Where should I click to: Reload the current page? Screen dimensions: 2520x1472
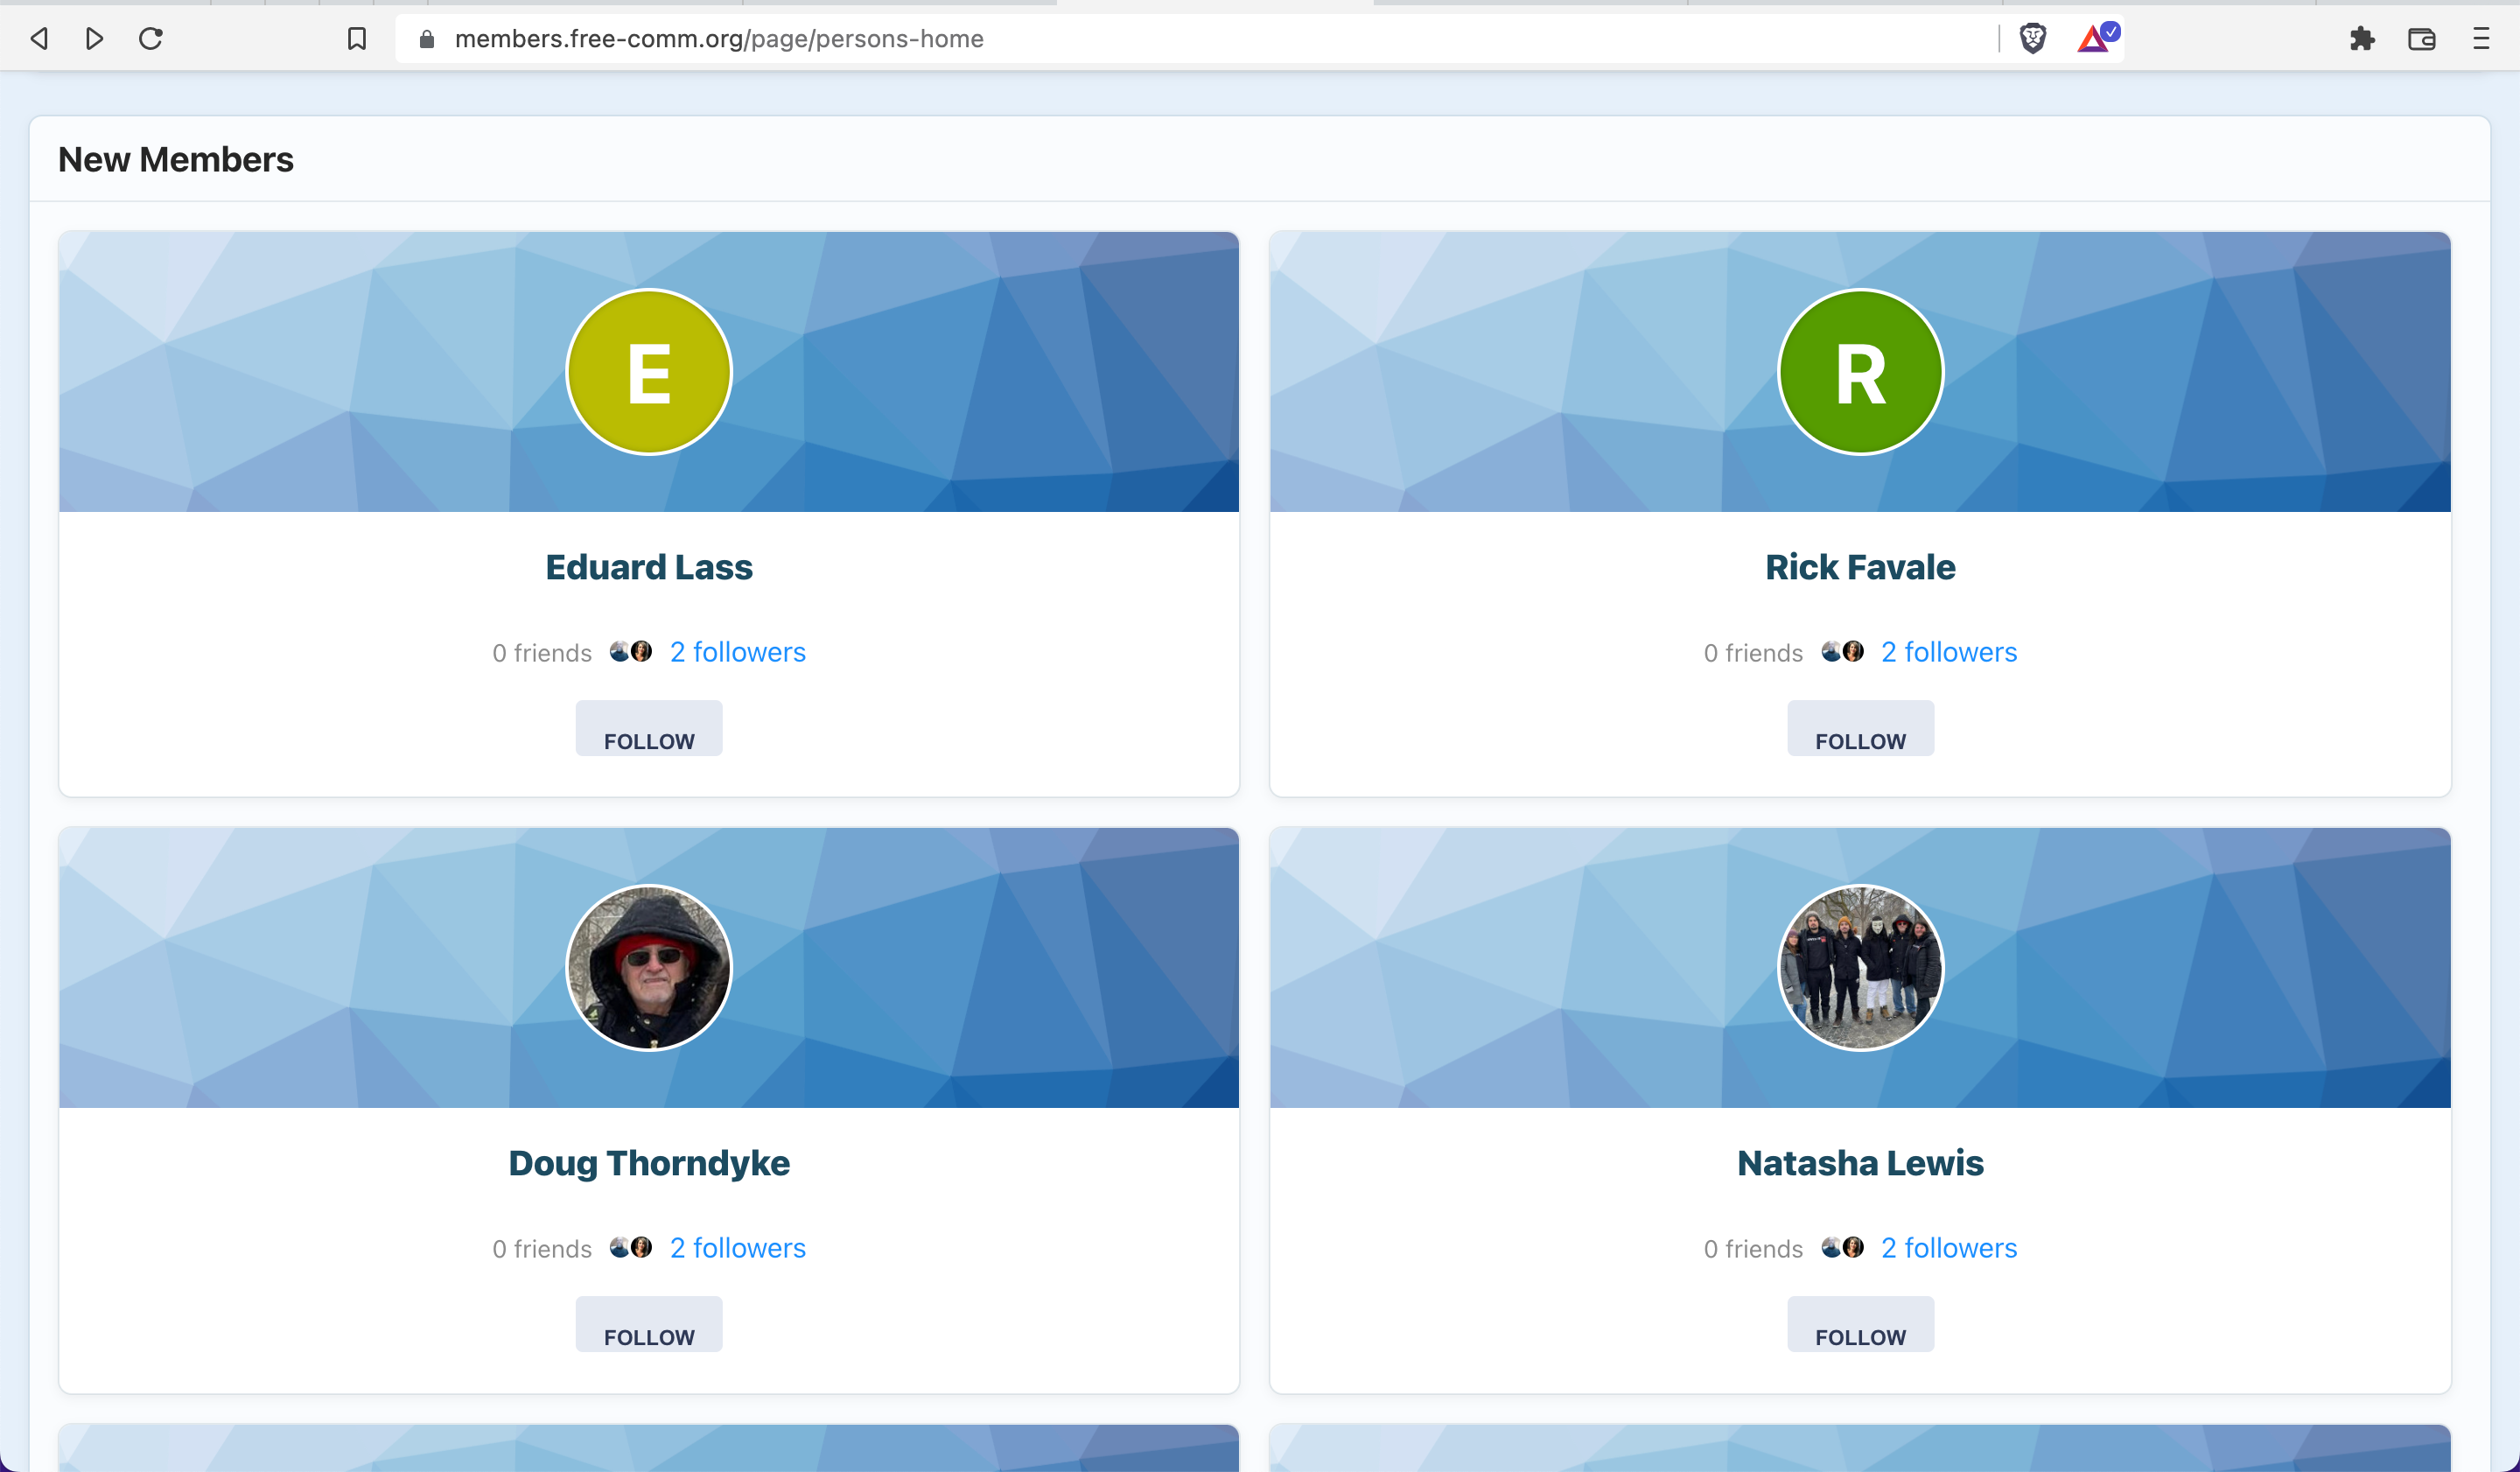[x=151, y=39]
